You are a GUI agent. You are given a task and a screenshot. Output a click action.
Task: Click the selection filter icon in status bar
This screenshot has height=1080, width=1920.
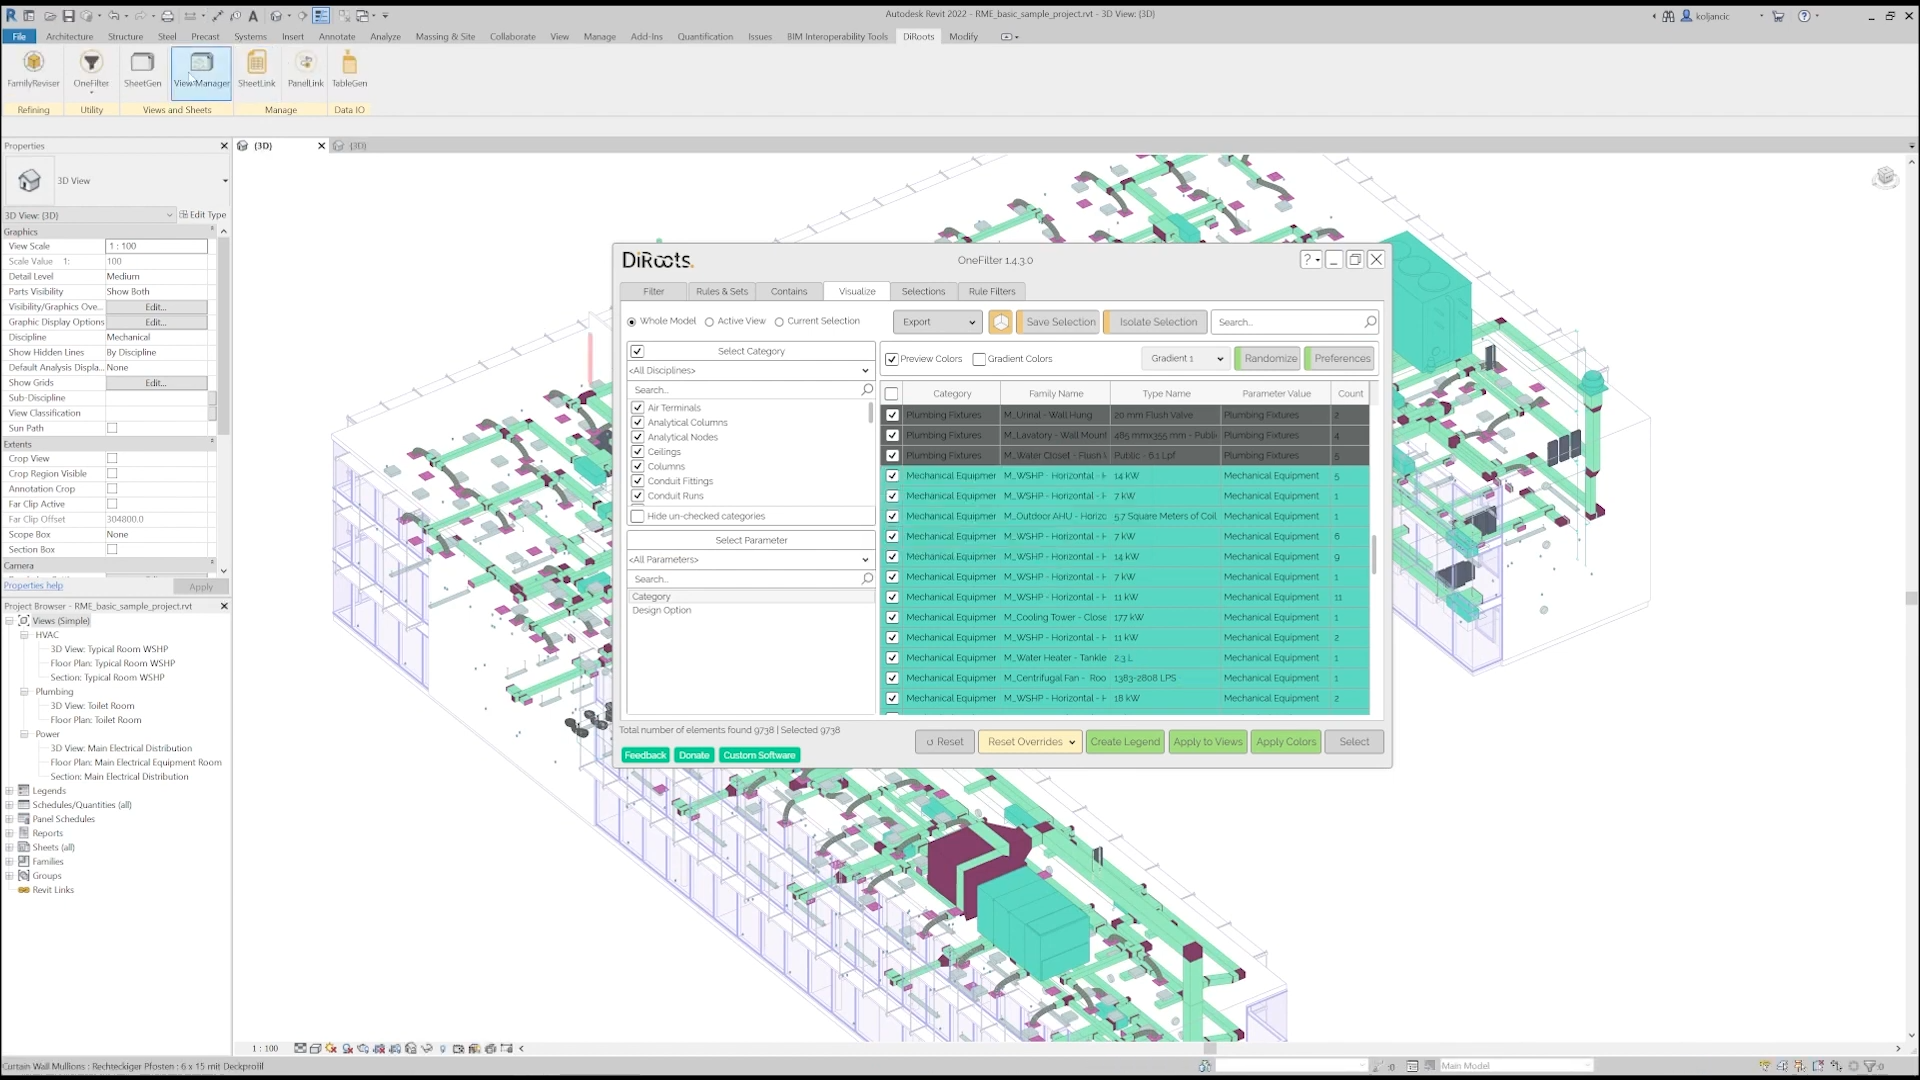[1869, 1066]
